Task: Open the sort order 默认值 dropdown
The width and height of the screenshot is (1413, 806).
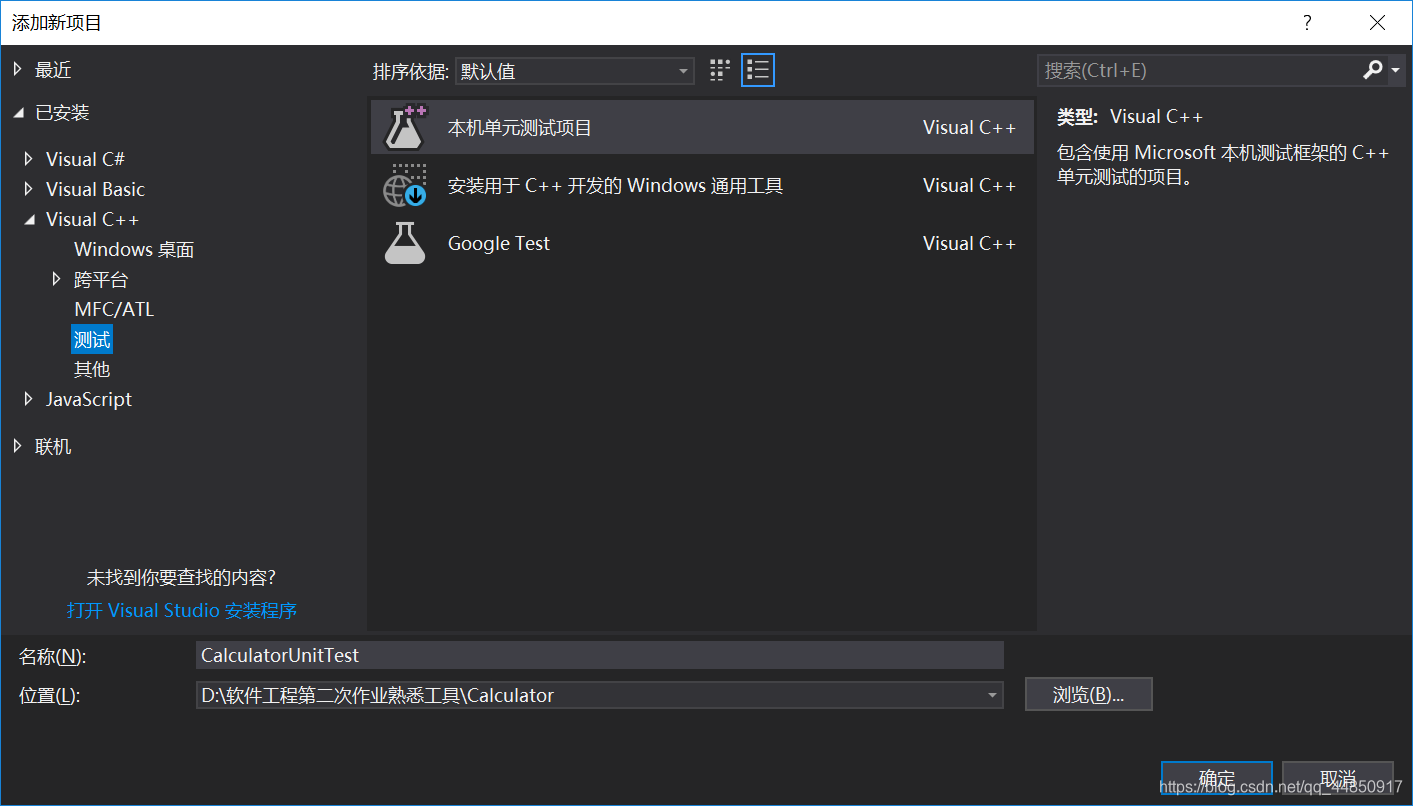Action: point(575,71)
